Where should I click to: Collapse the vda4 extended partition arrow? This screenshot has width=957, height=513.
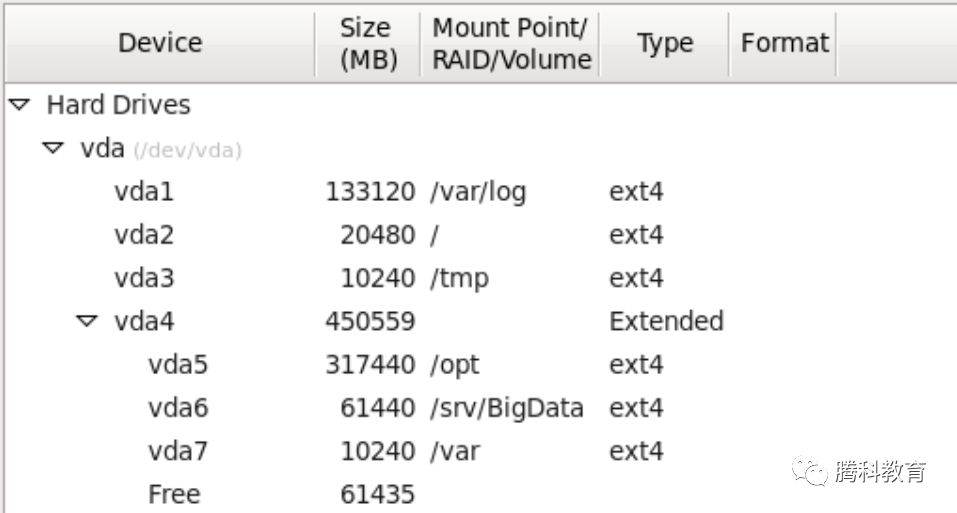[88, 321]
